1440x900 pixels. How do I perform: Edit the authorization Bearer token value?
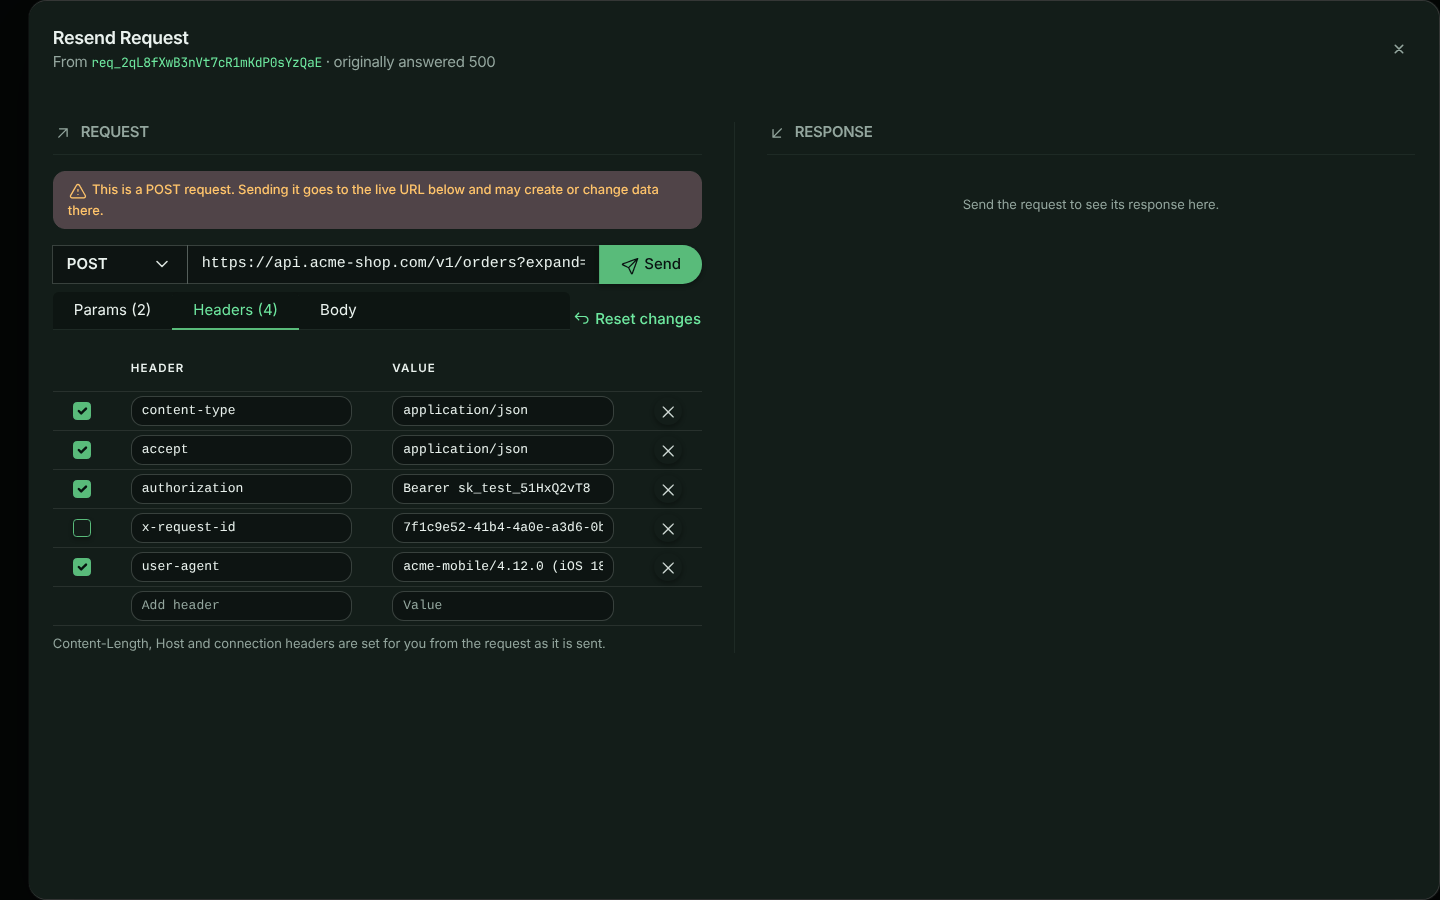[503, 489]
